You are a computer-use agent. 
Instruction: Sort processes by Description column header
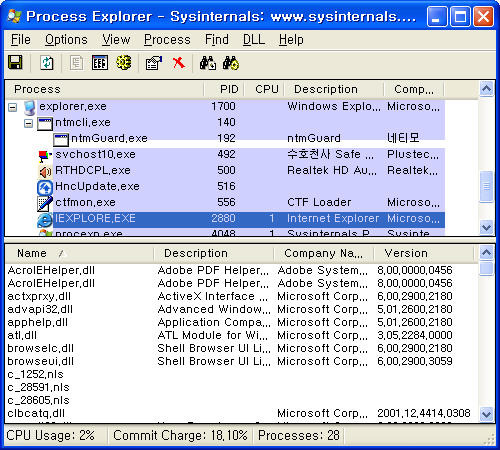[x=334, y=89]
